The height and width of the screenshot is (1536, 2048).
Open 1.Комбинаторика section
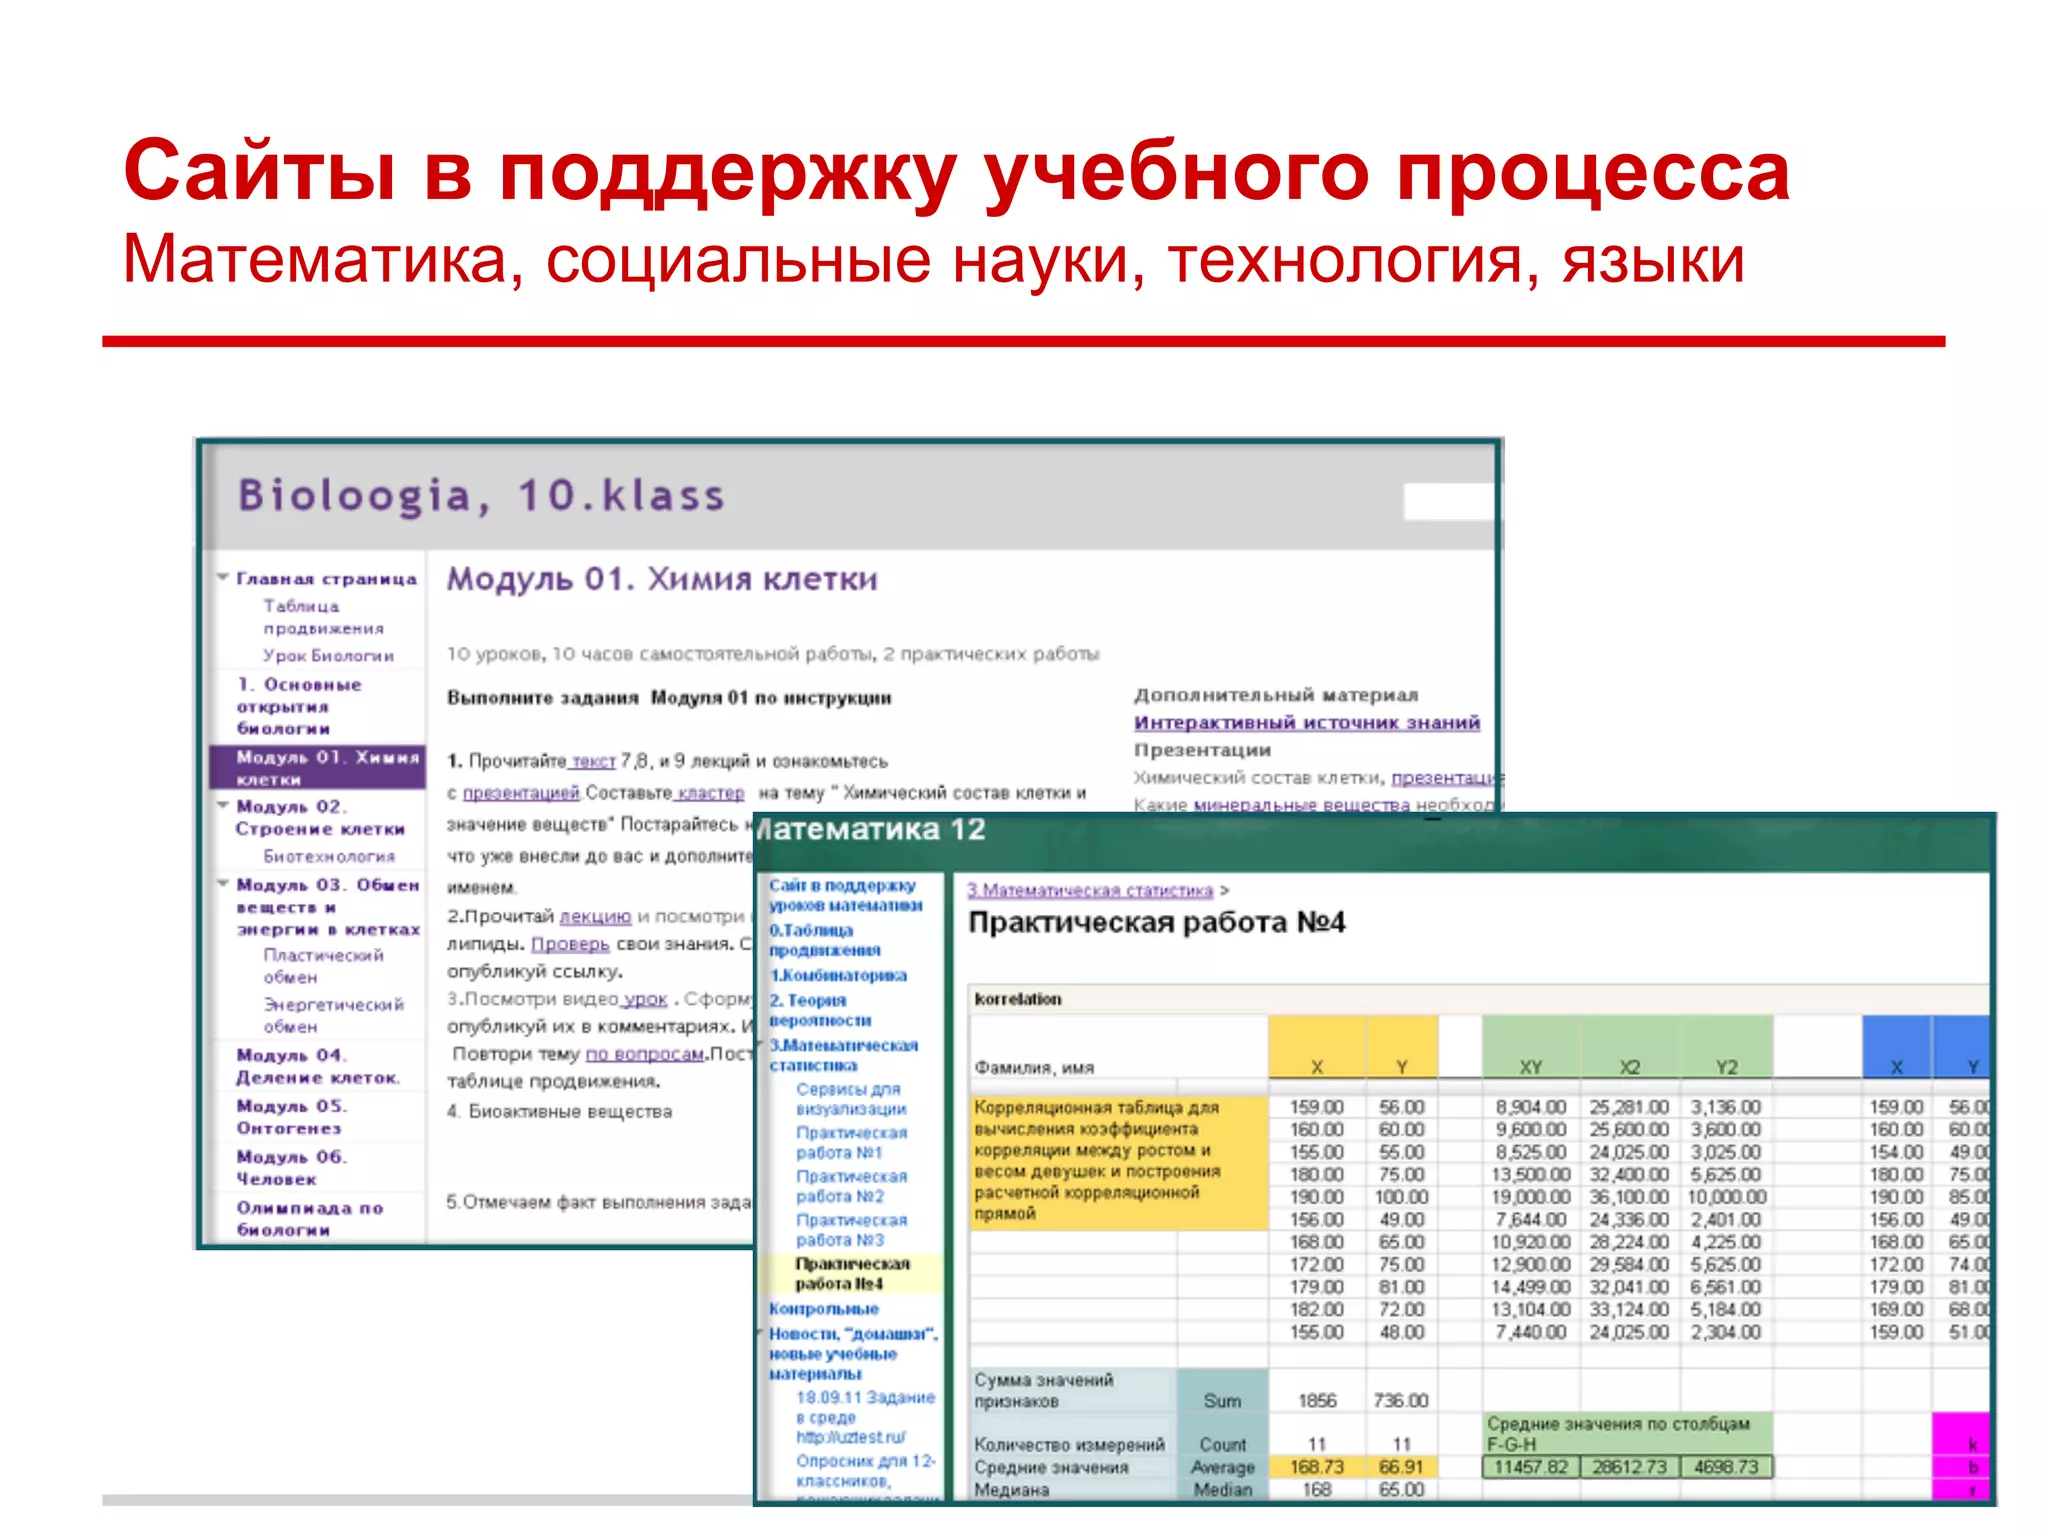tap(838, 975)
